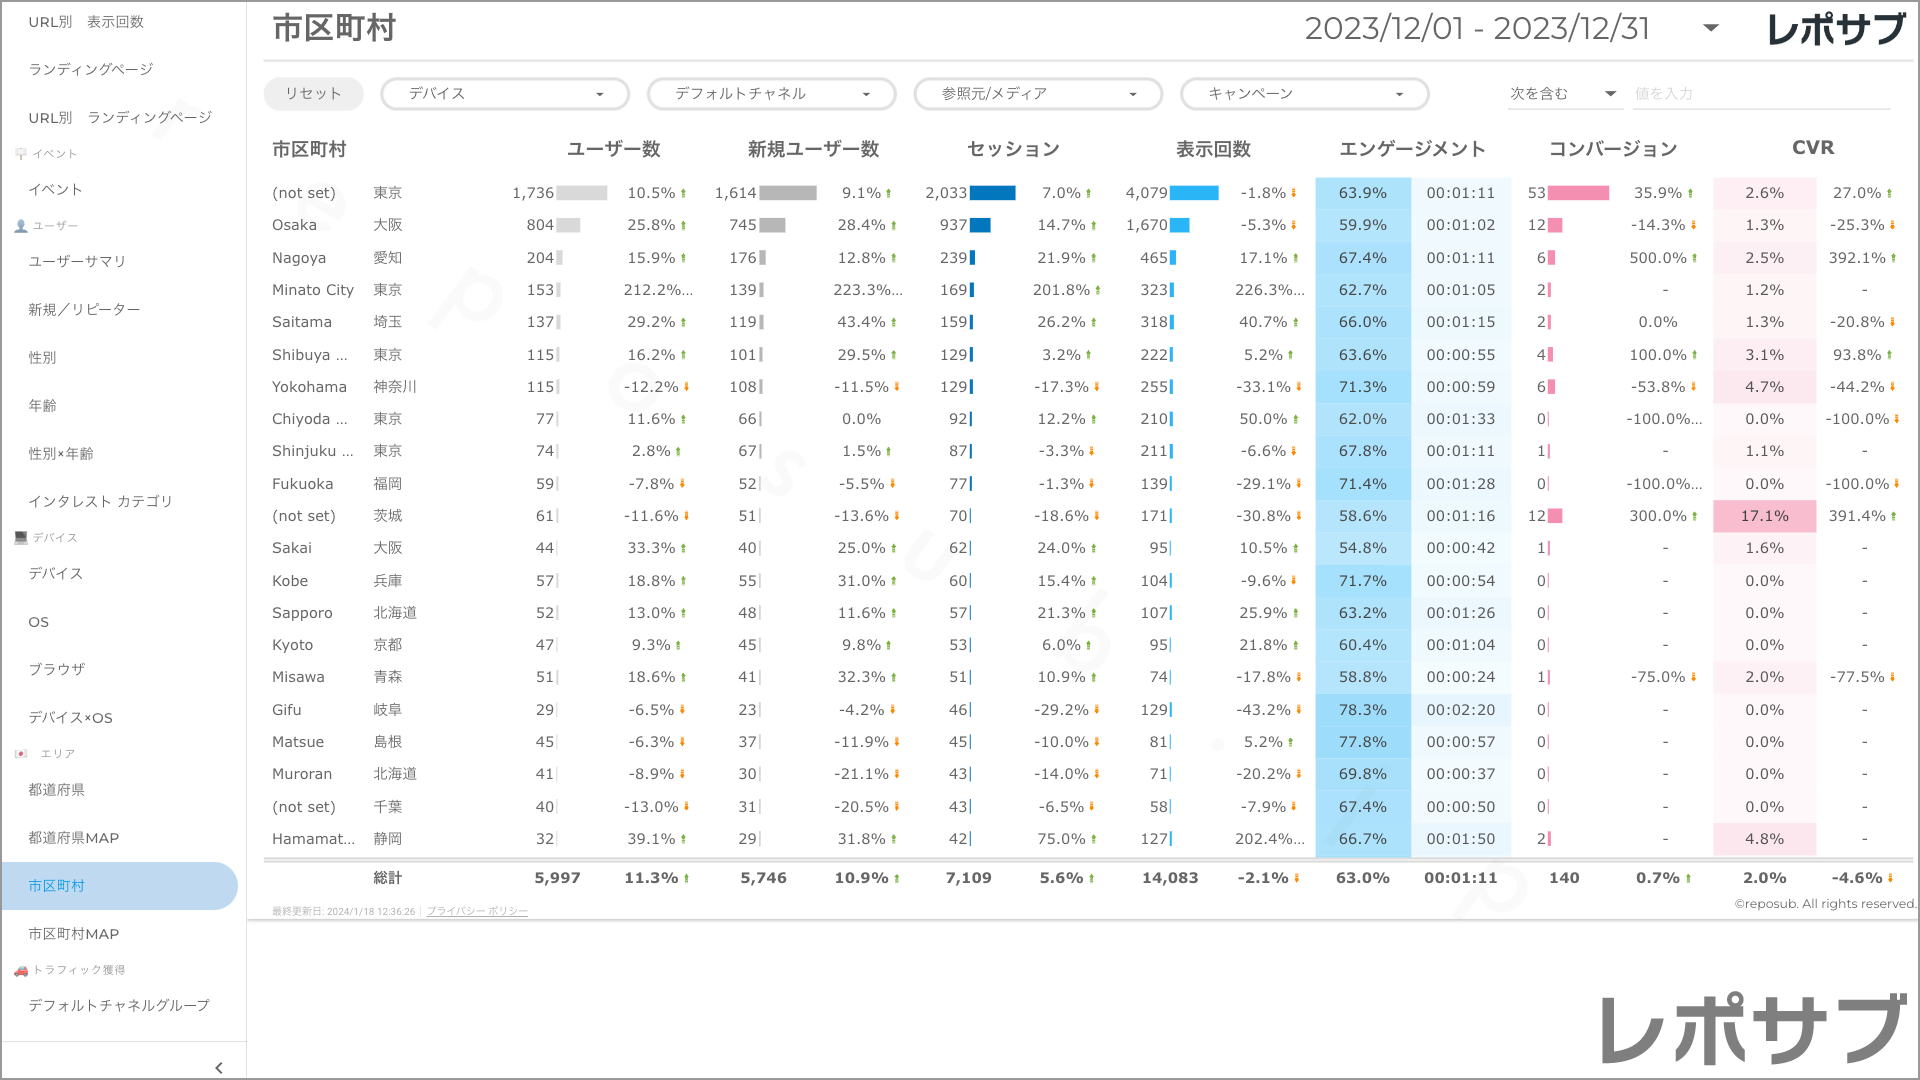Collapse the left sidebar with chevron
Image resolution: width=1920 pixels, height=1080 pixels.
(219, 1068)
